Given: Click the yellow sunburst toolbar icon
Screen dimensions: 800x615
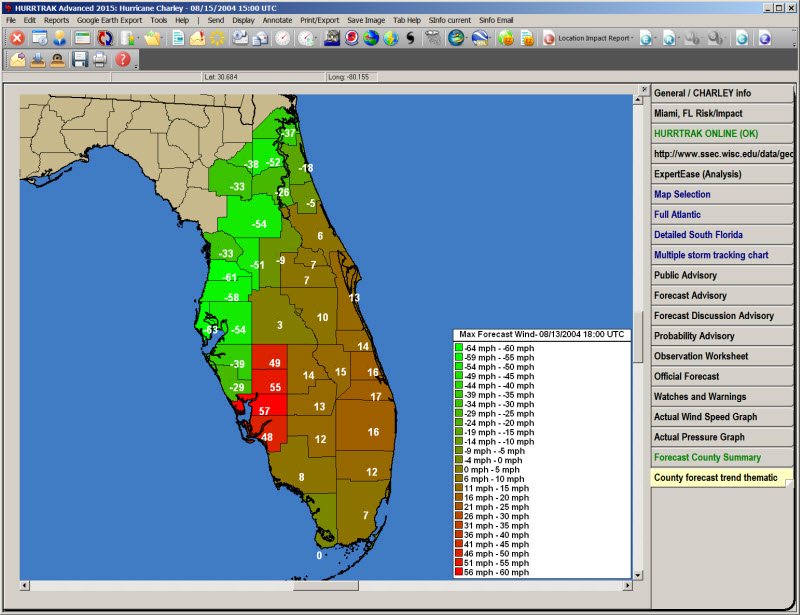Looking at the screenshot, I should click(217, 38).
